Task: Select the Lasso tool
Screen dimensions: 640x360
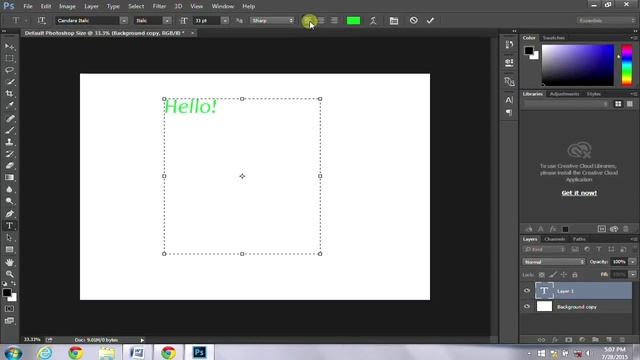Action: 9,70
